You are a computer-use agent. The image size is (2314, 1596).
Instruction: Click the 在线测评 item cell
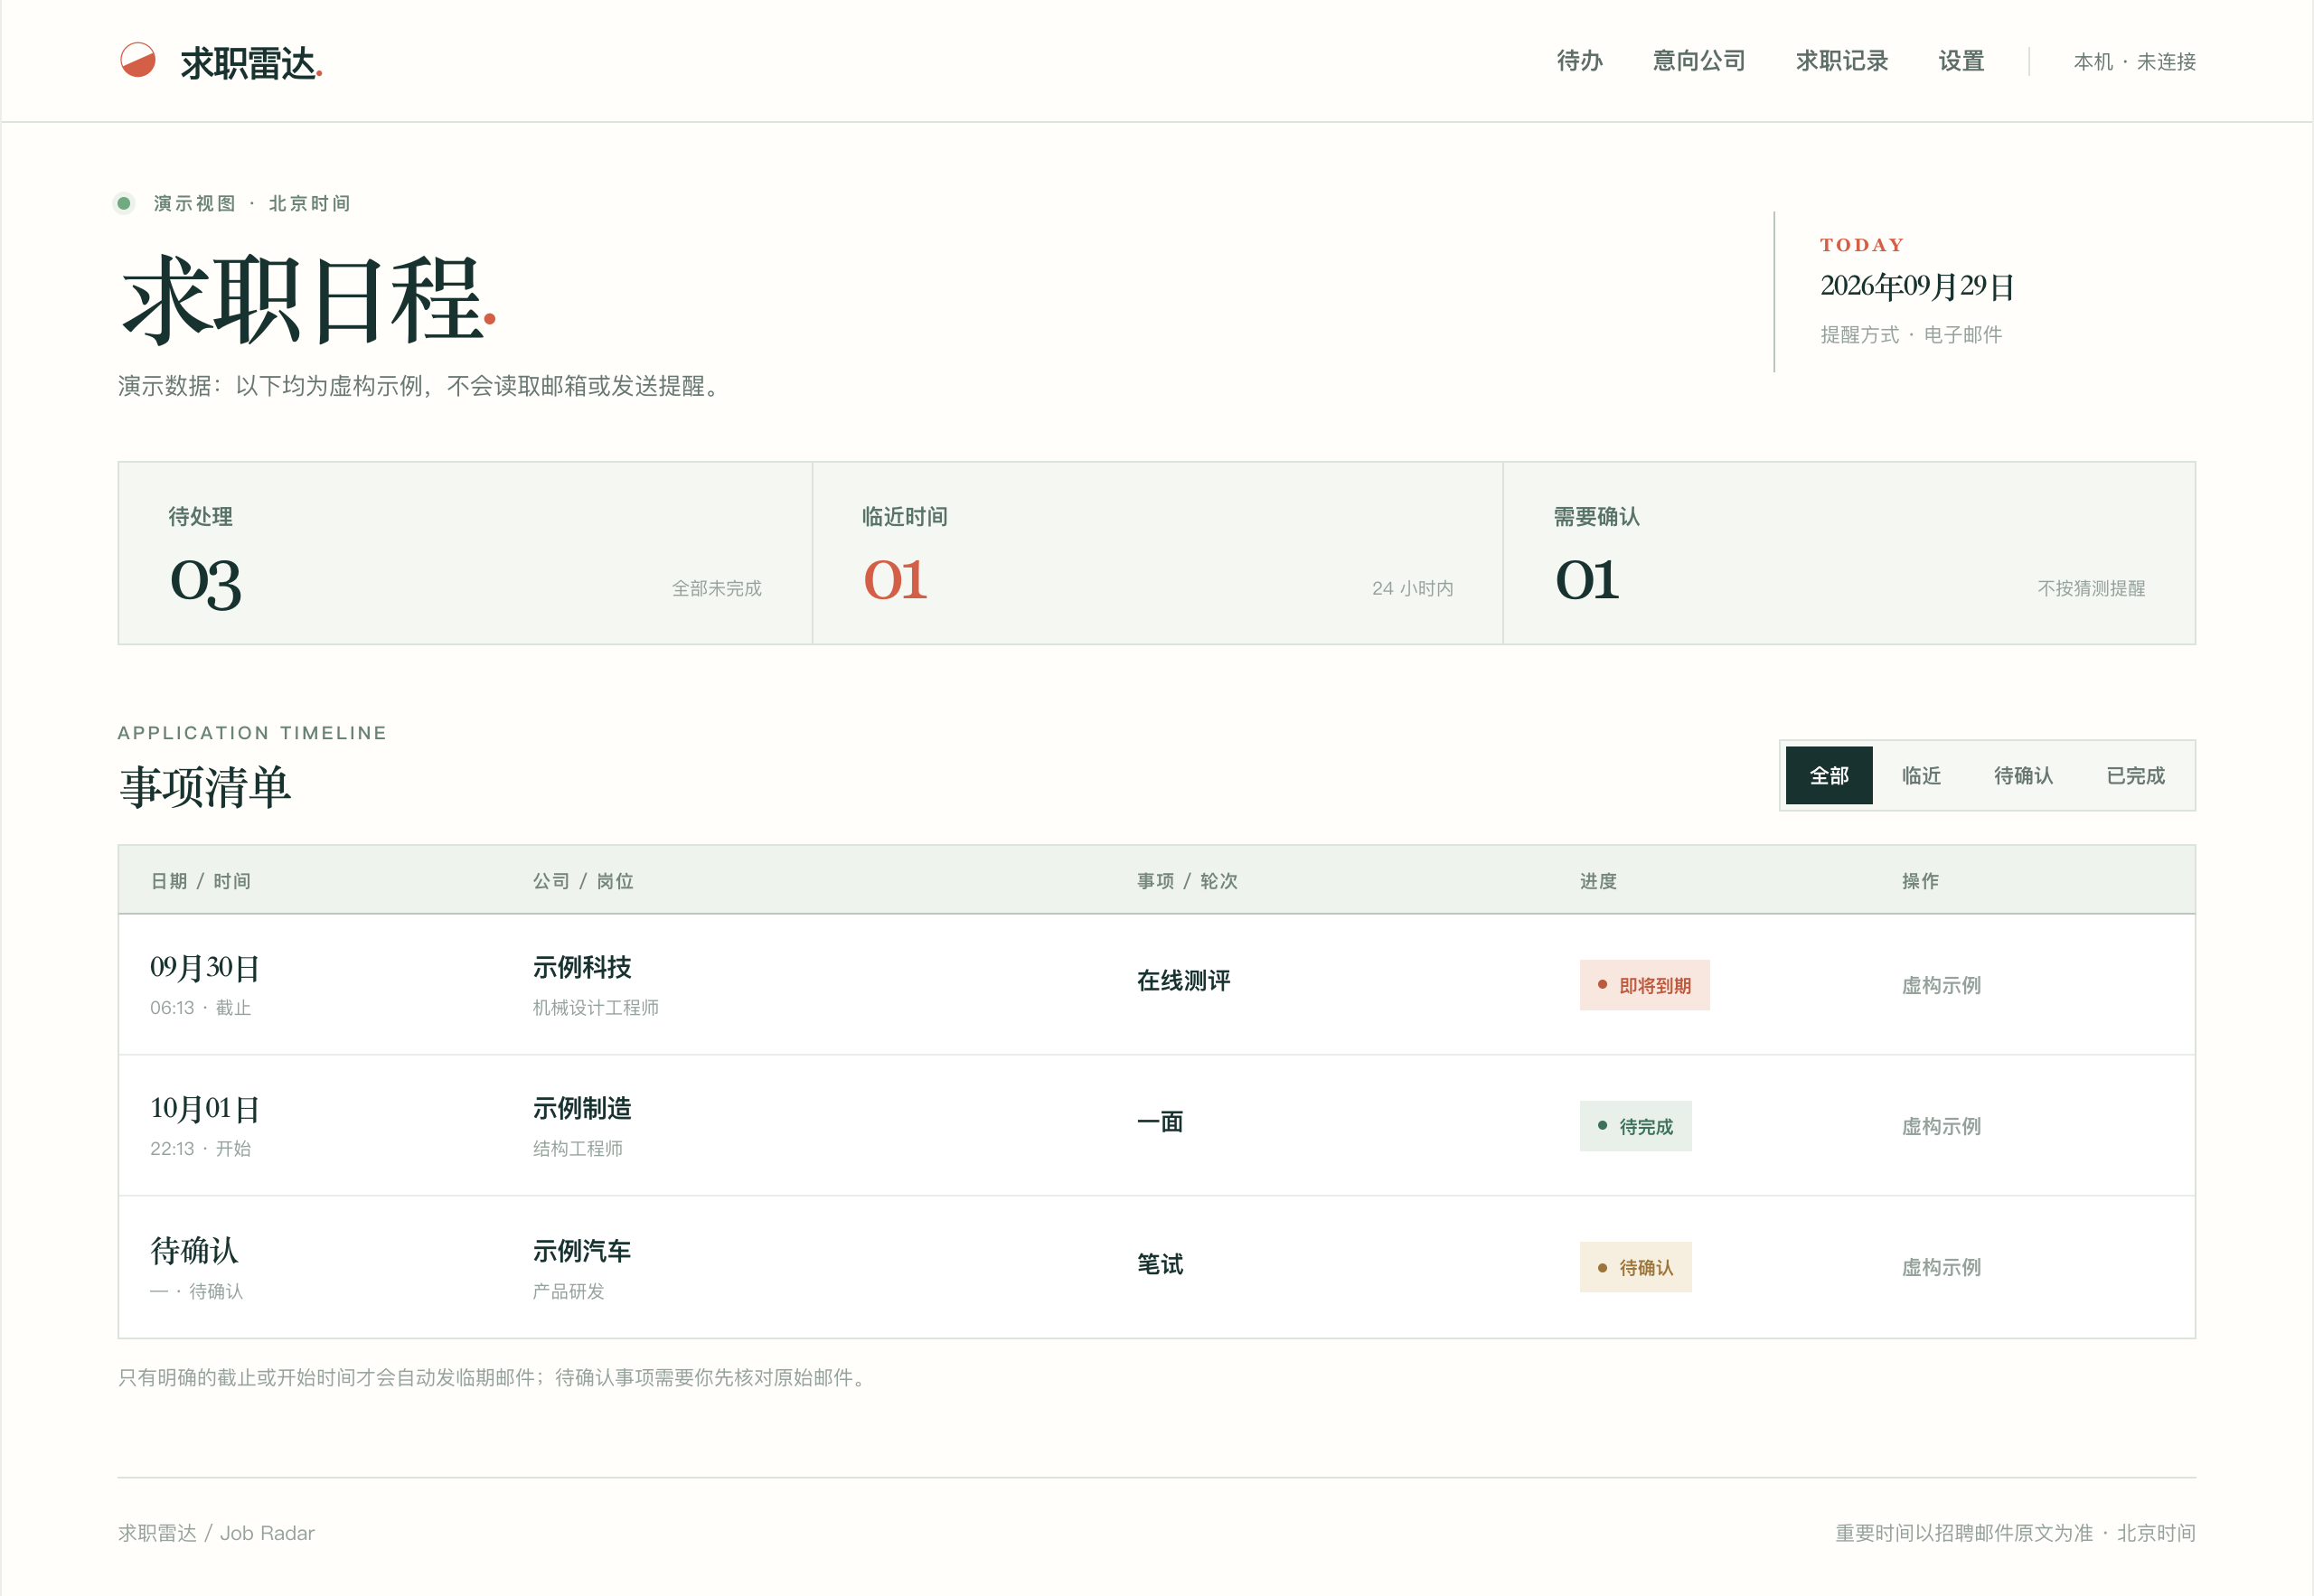point(1184,981)
